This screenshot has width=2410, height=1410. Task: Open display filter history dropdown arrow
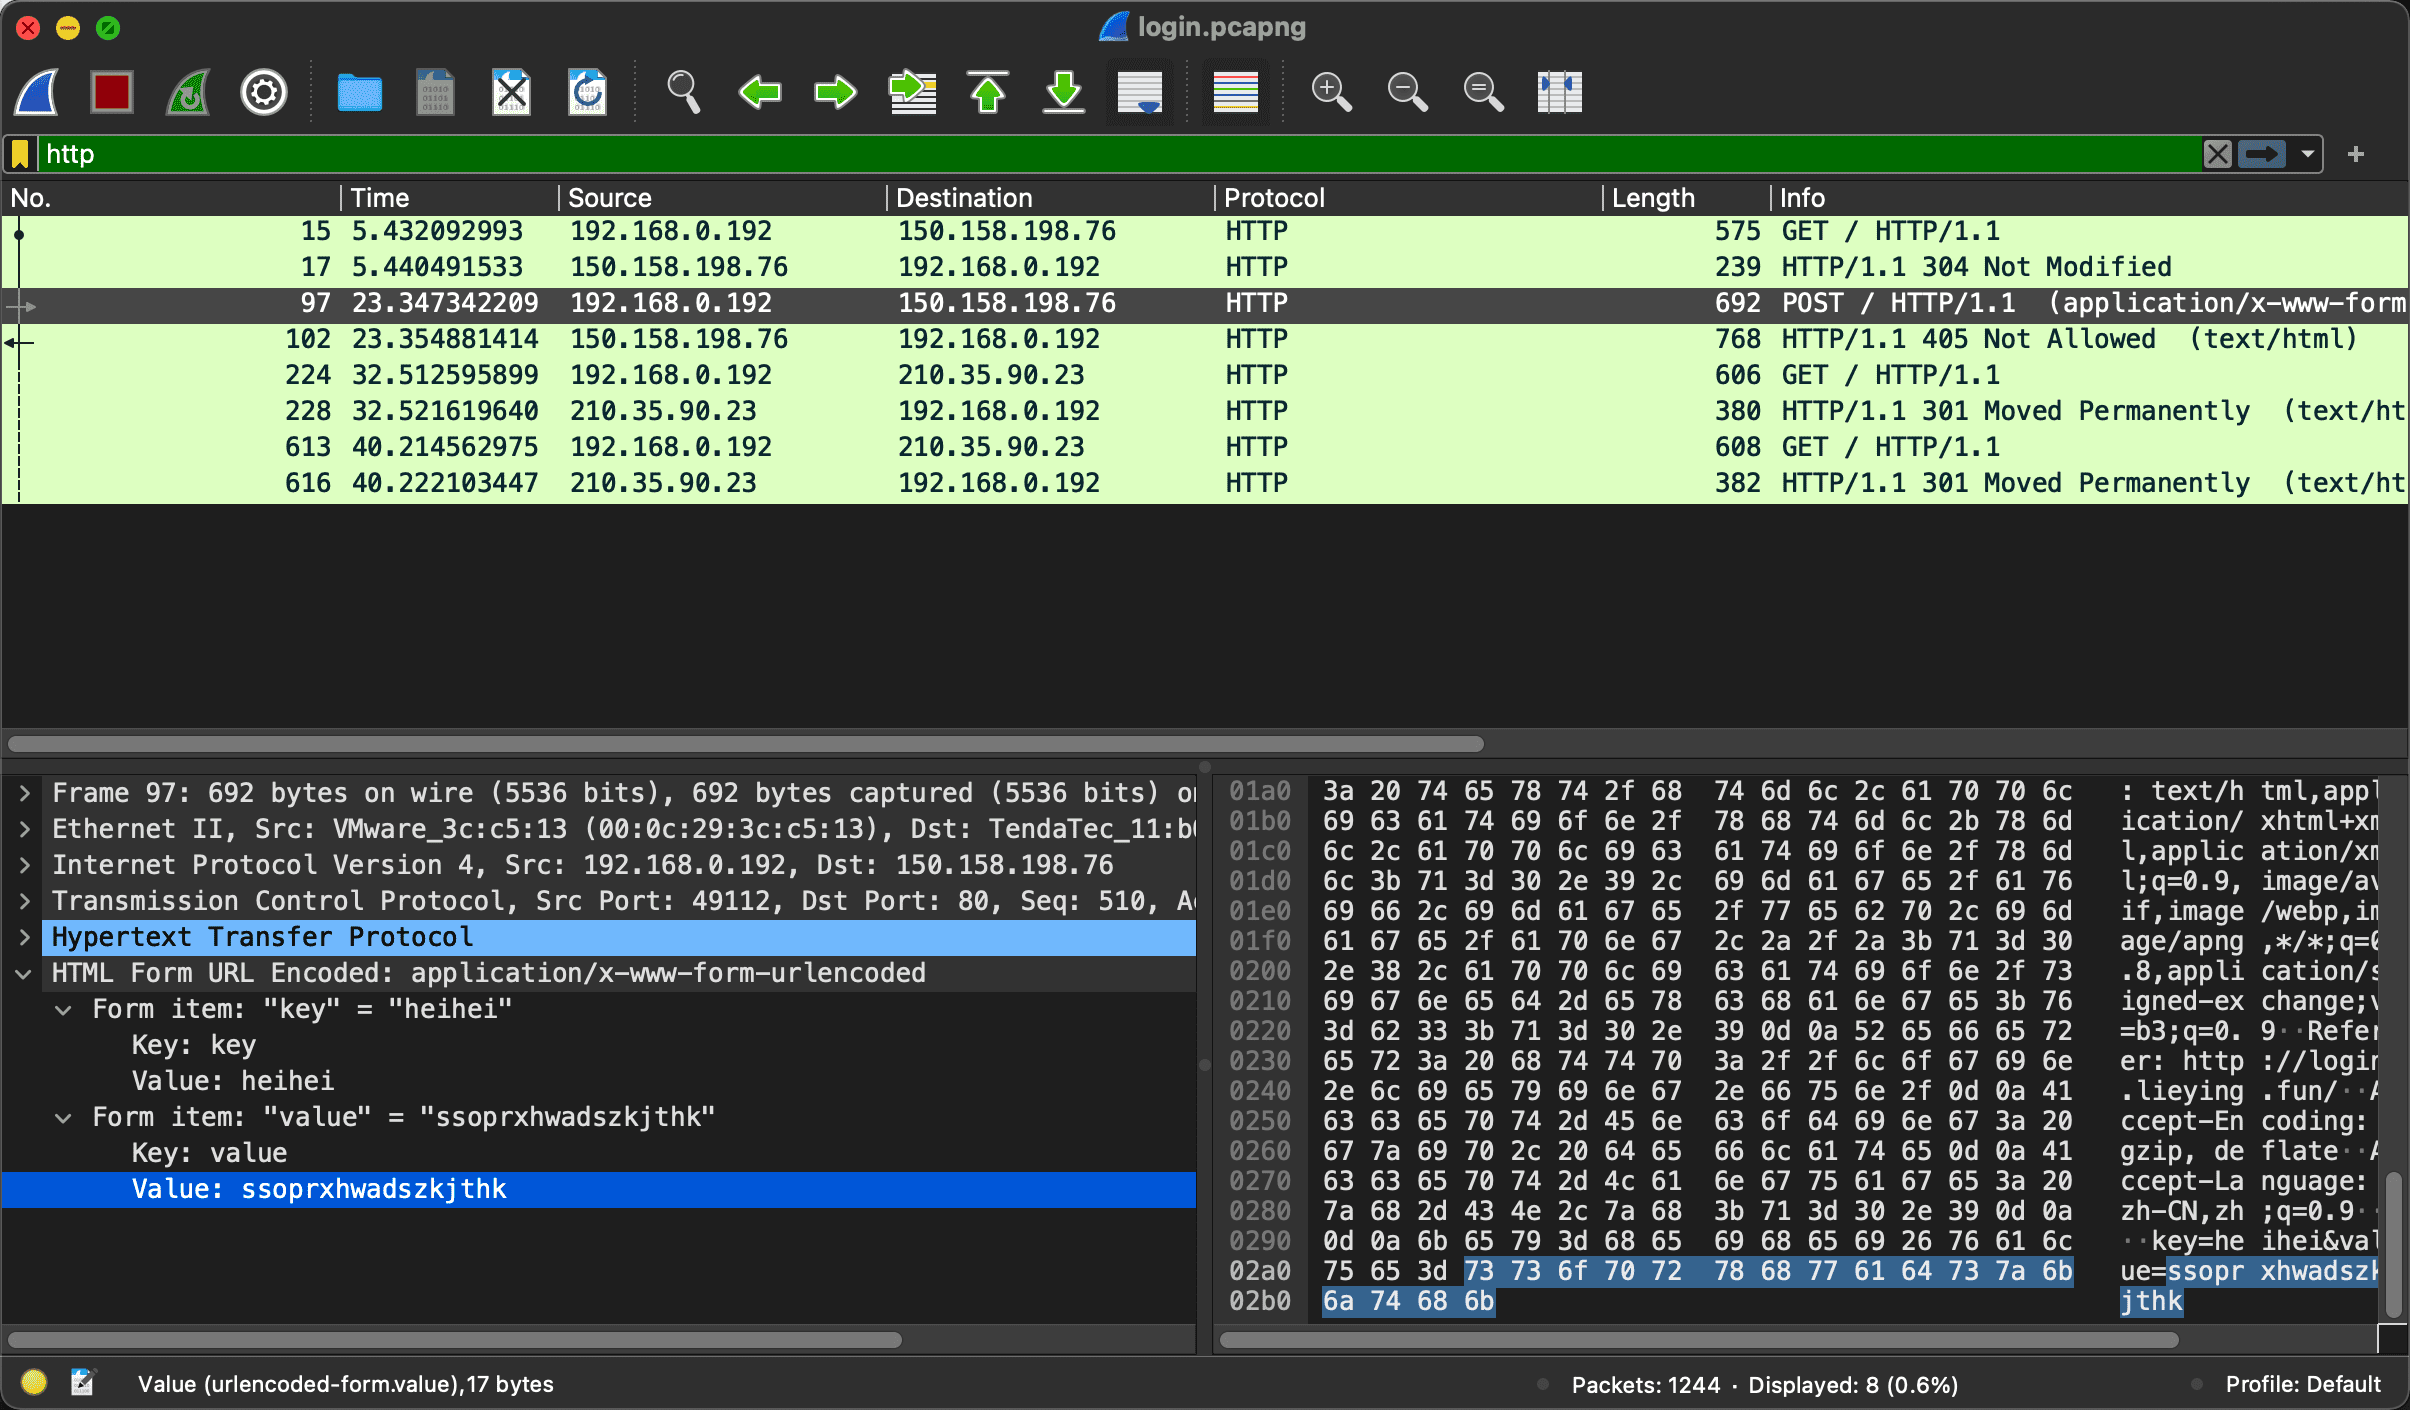tap(2308, 154)
